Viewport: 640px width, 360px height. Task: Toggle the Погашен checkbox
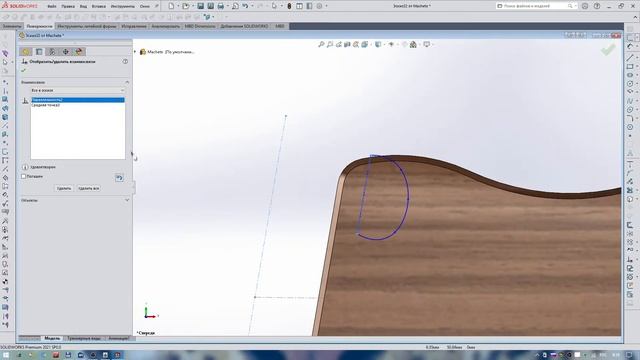[24, 176]
